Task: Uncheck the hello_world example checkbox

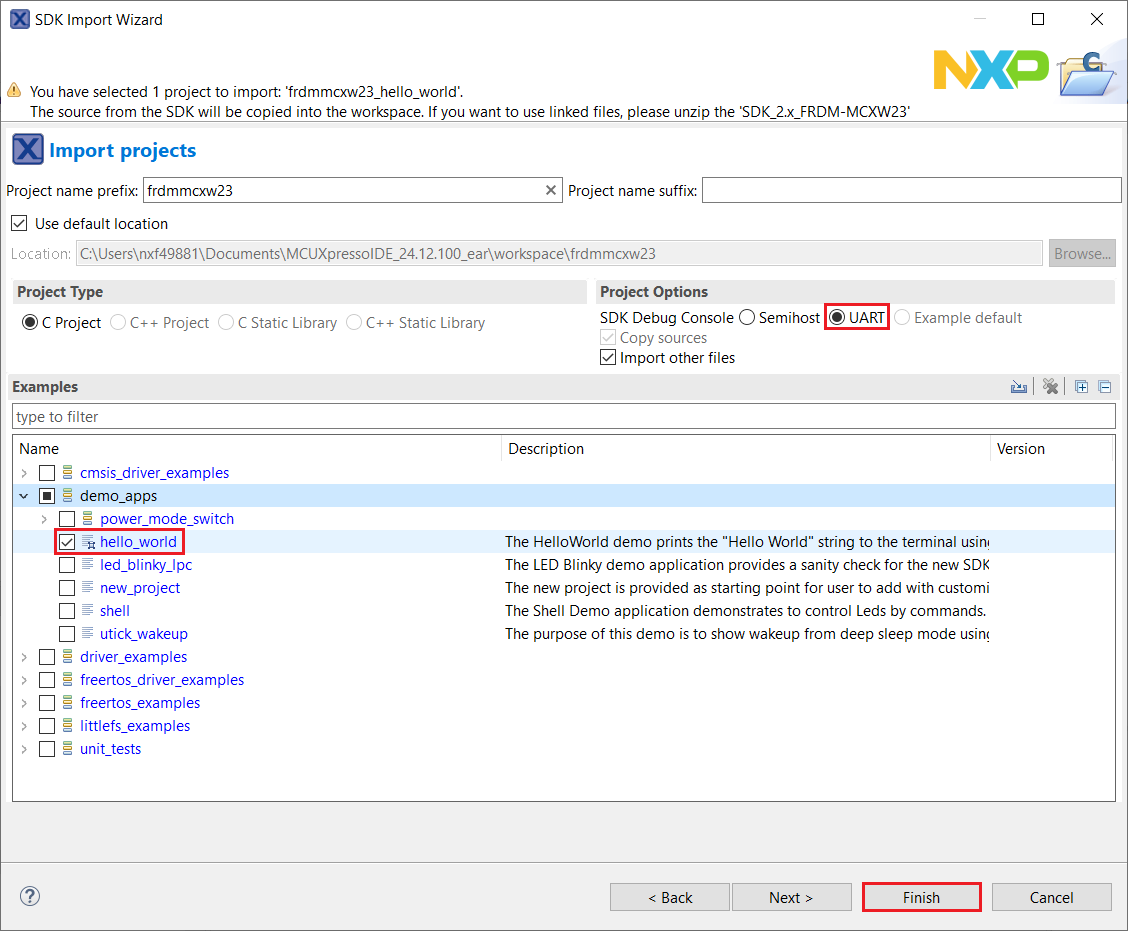Action: pyautogui.click(x=67, y=542)
